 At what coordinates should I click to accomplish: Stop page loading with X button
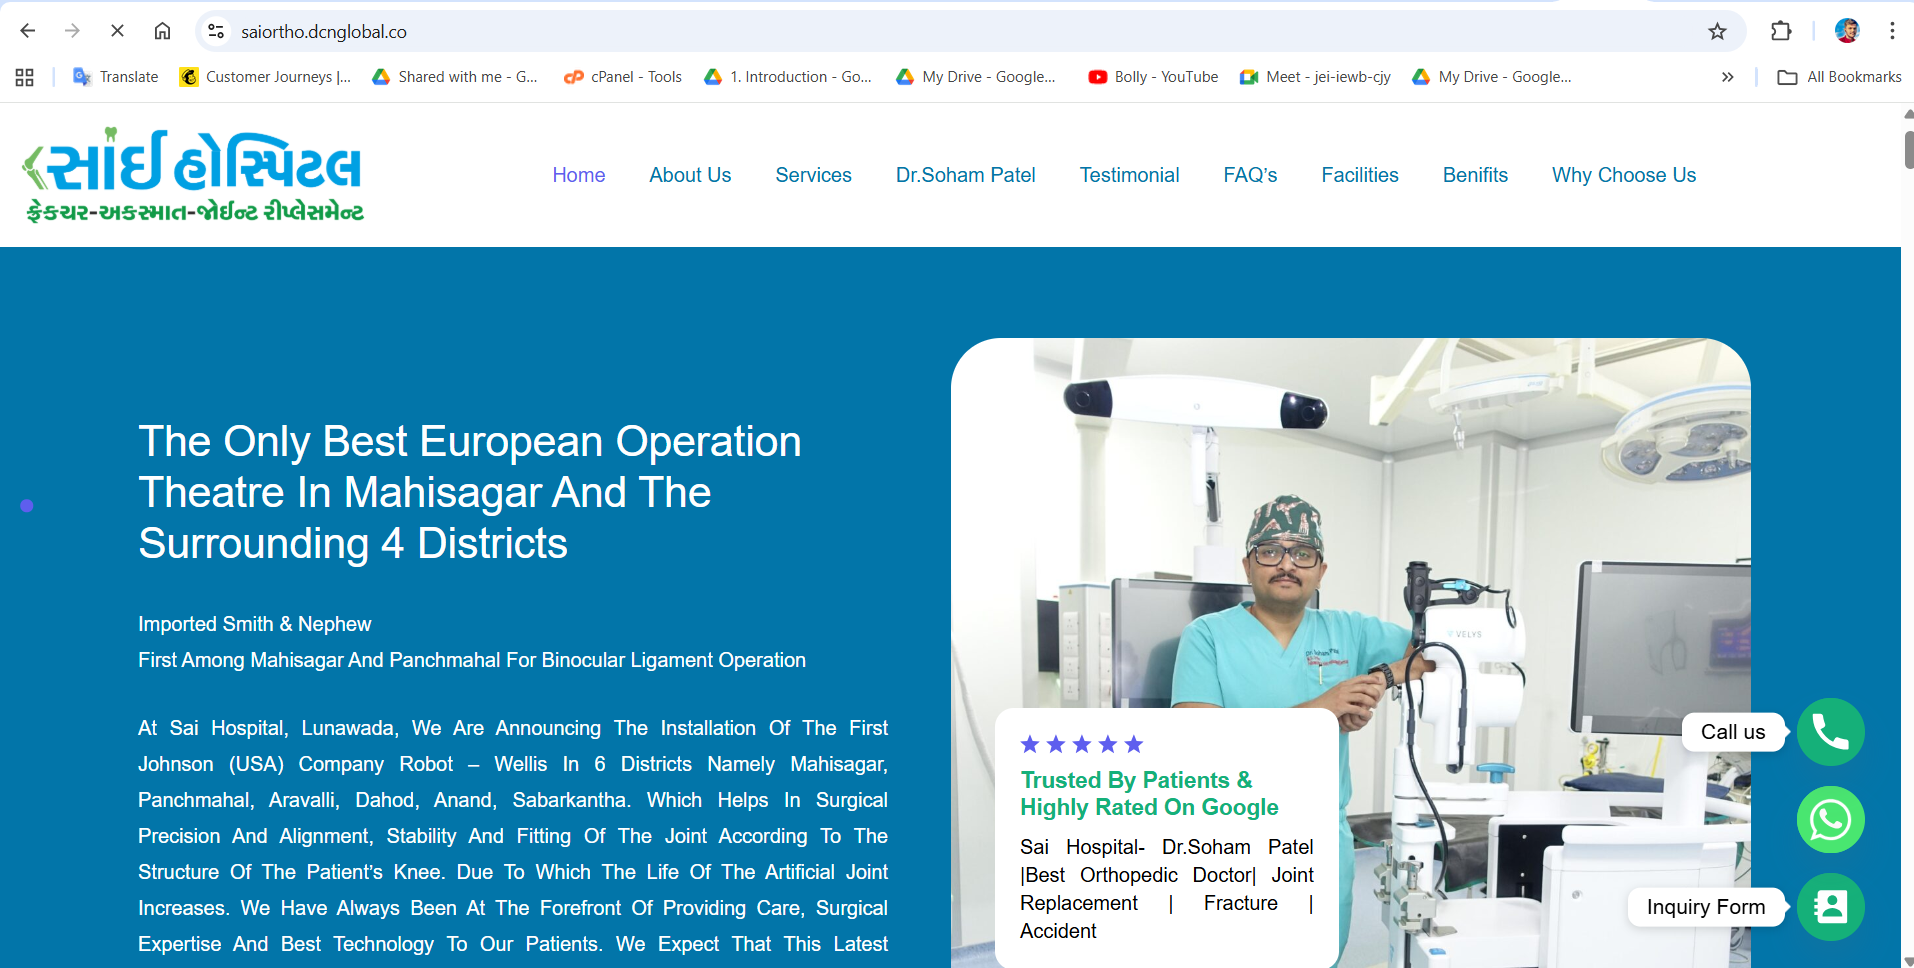pyautogui.click(x=117, y=31)
